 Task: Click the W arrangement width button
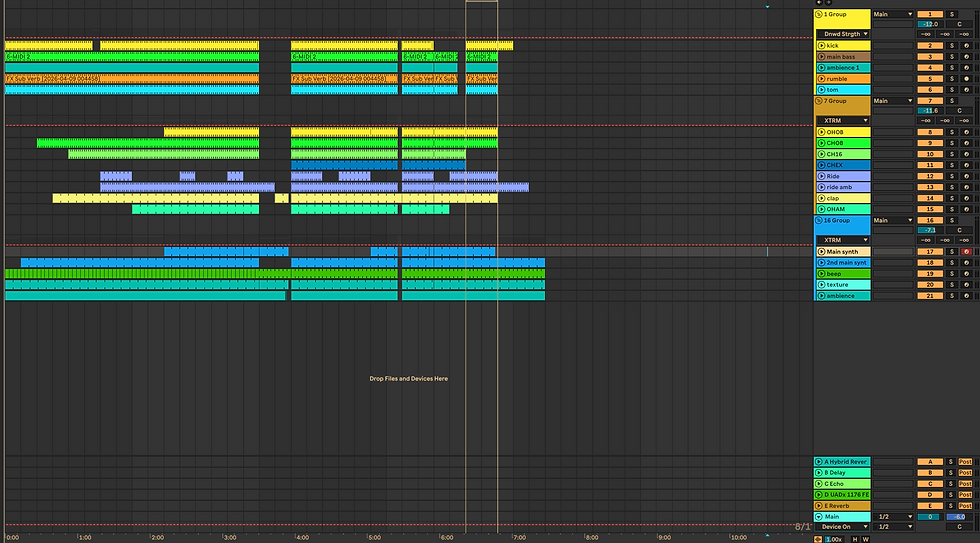point(866,539)
